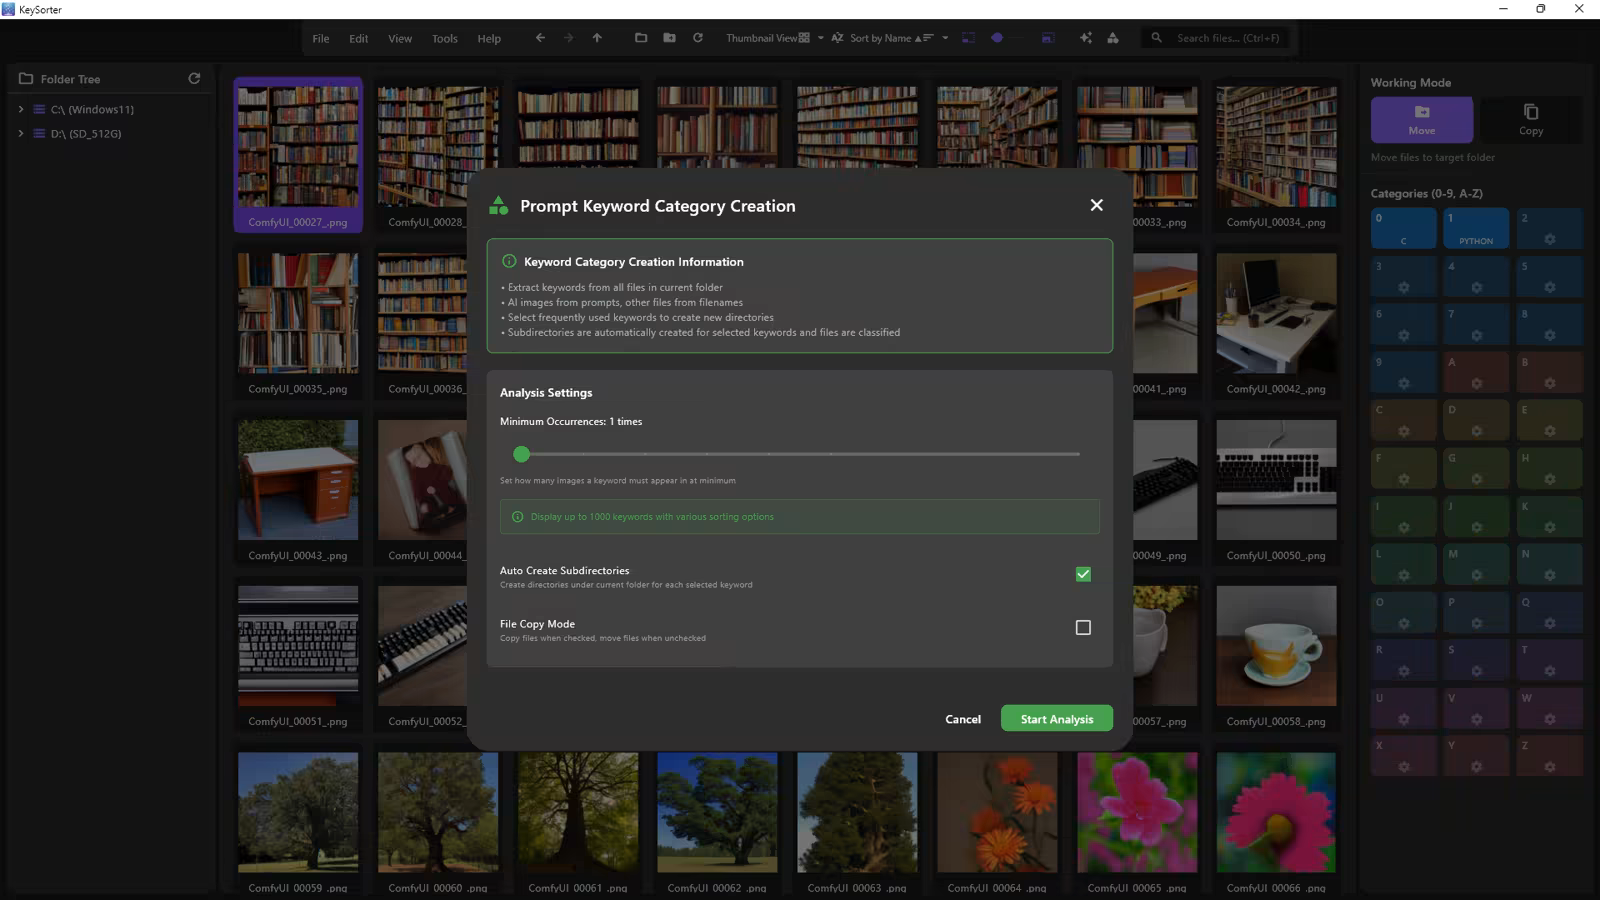The height and width of the screenshot is (900, 1600).
Task: Click the new folder icon in toolbar
Action: (669, 38)
